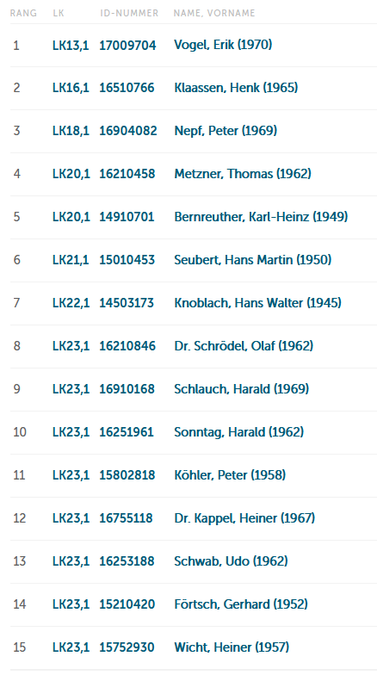The width and height of the screenshot is (377, 675).
Task: Click Schlauch, Harald (1969) name
Action: pos(241,389)
